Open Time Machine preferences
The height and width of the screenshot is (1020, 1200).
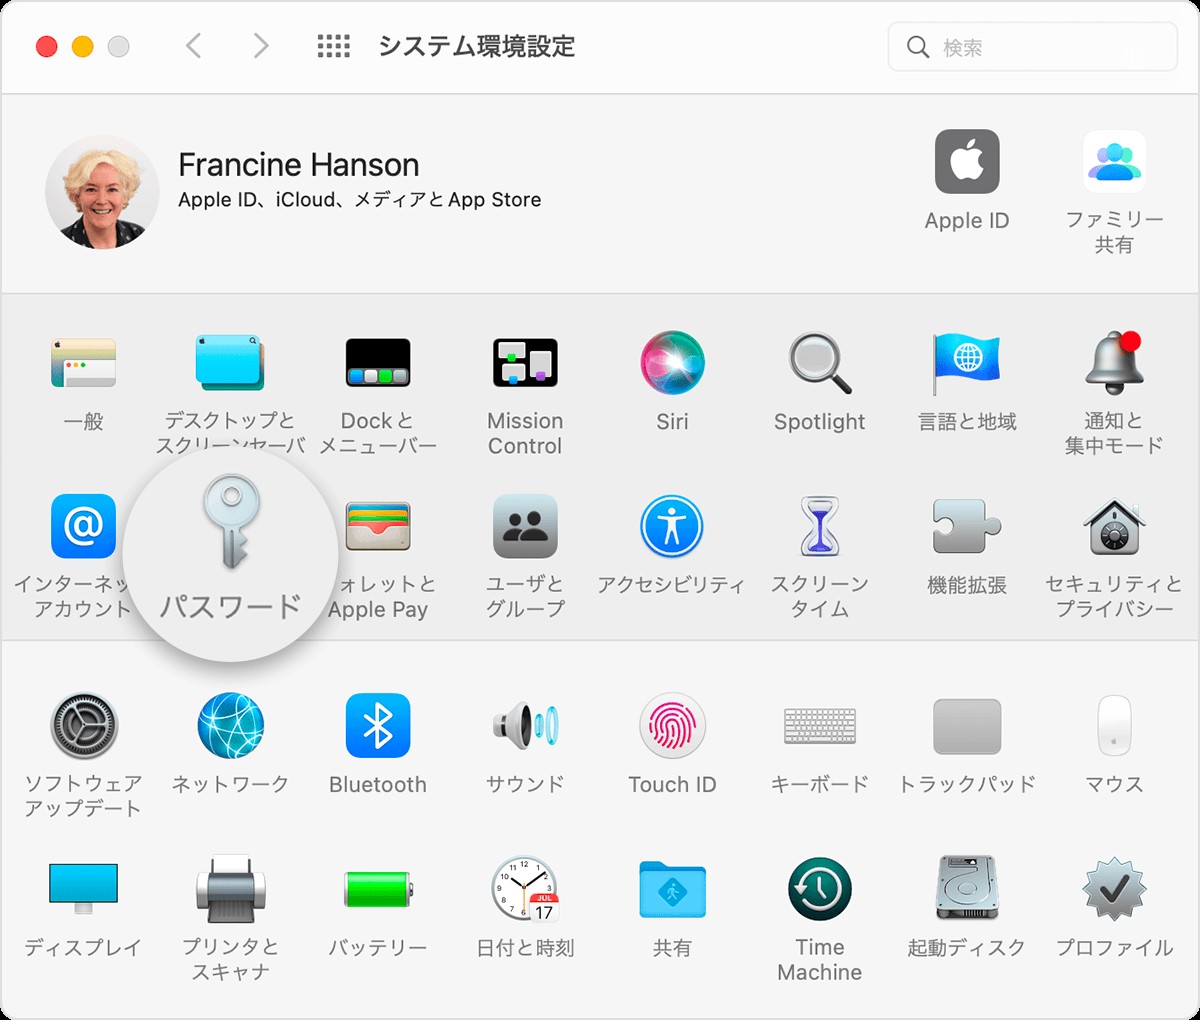(820, 889)
